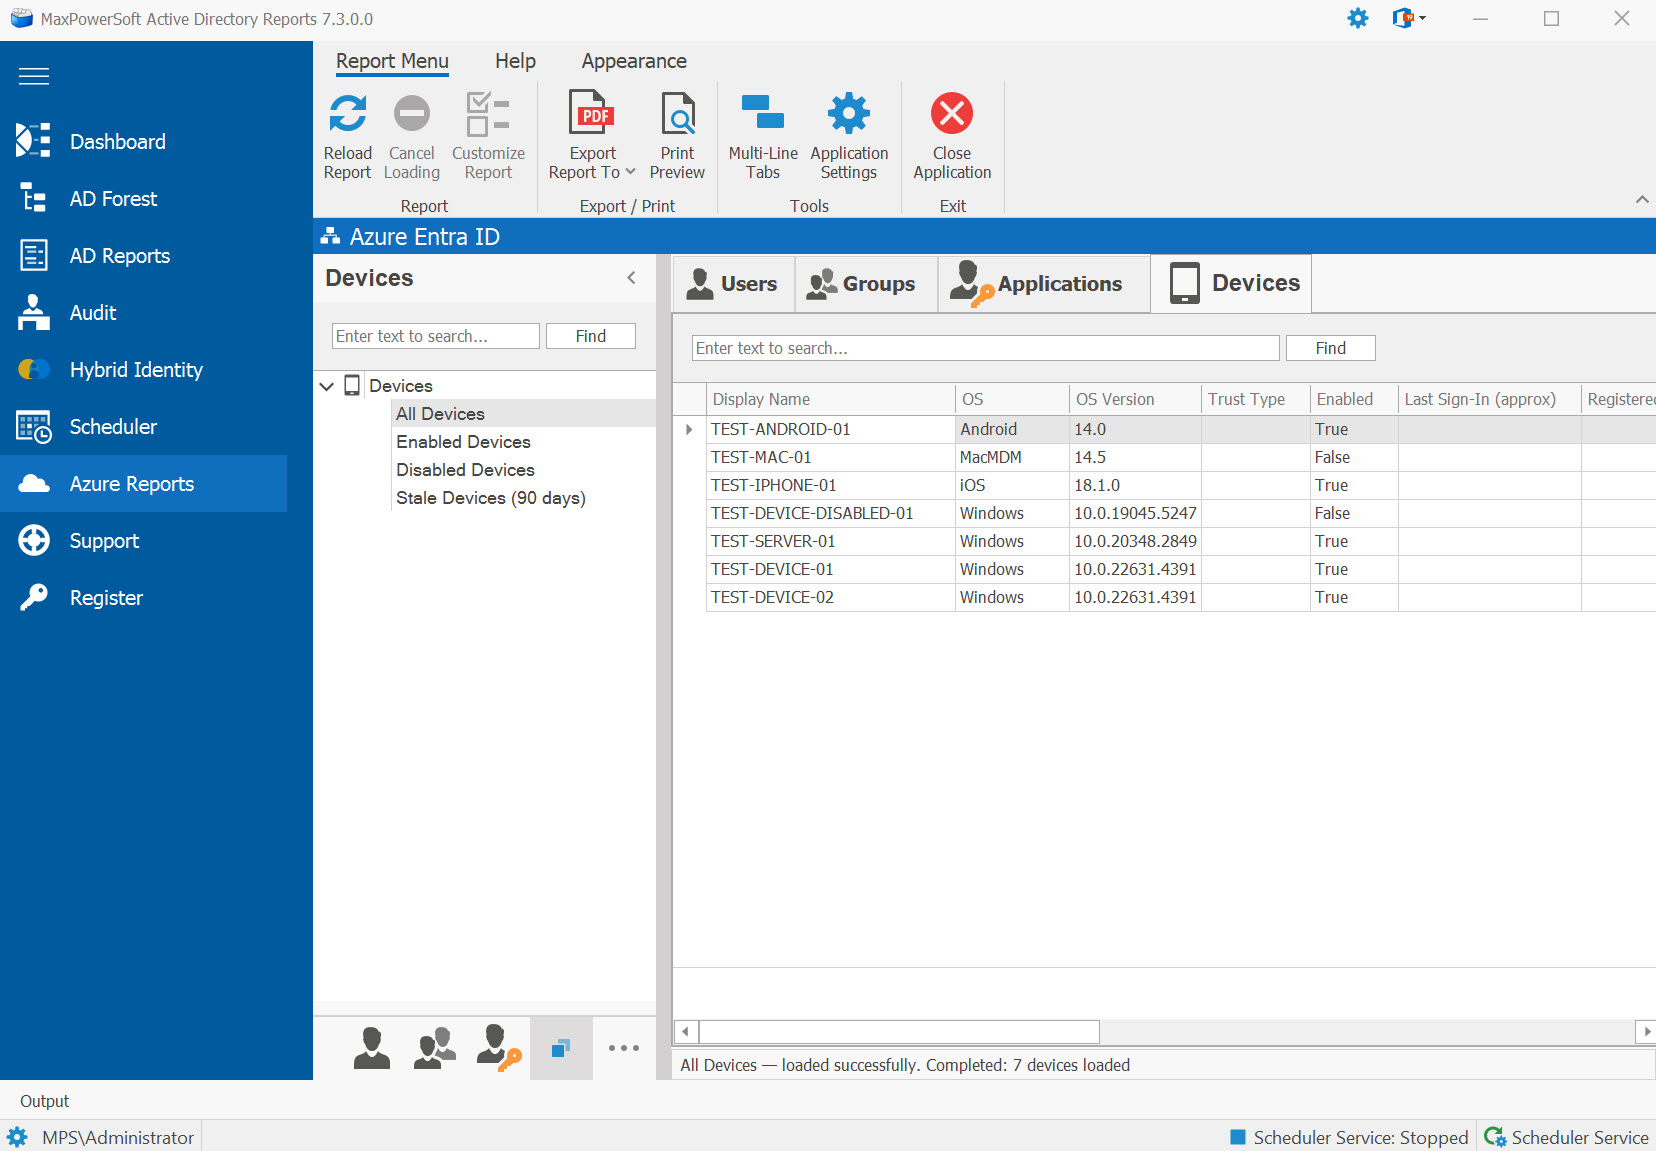
Task: Click Find button in Devices panel
Action: point(591,336)
